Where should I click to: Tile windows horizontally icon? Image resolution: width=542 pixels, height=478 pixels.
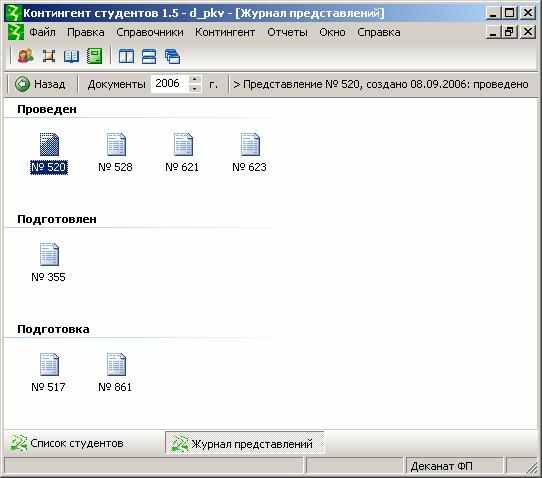tap(149, 56)
